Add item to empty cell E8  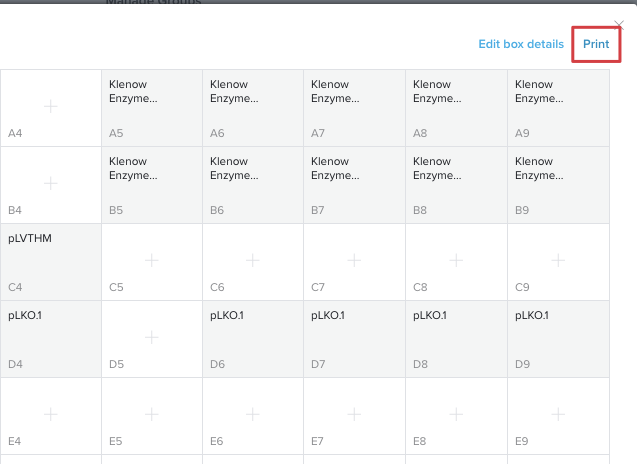456,416
